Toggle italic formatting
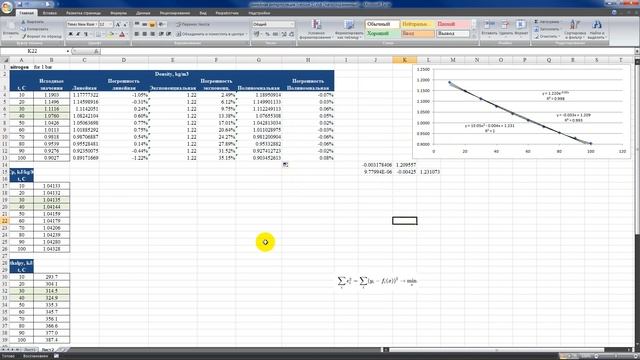 [x=78, y=34]
